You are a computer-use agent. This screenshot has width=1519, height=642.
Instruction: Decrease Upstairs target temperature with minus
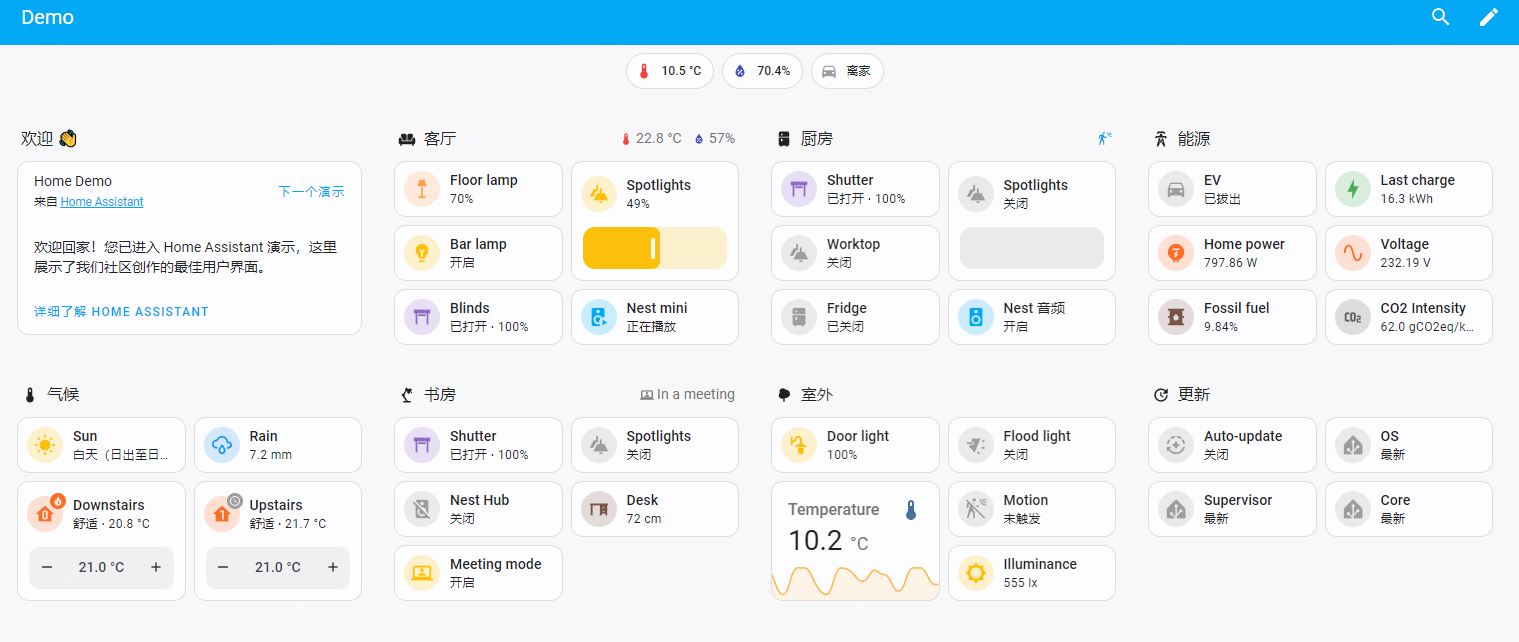223,567
